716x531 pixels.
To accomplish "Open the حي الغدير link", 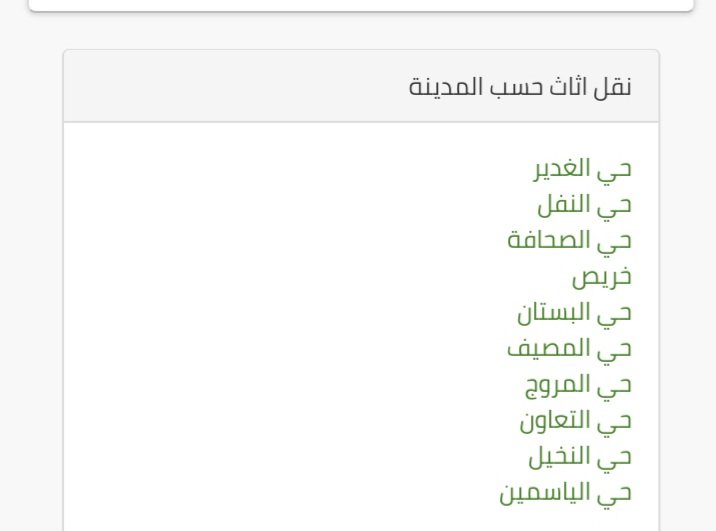I will (582, 169).
